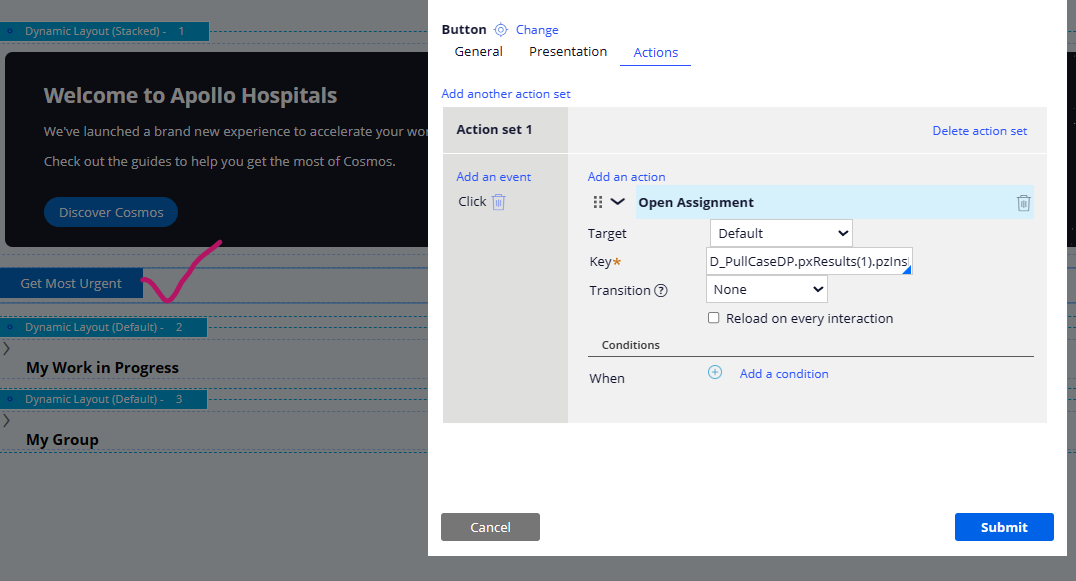Viewport: 1076px width, 581px height.
Task: Open the Target dropdown showing Default
Action: pyautogui.click(x=780, y=232)
